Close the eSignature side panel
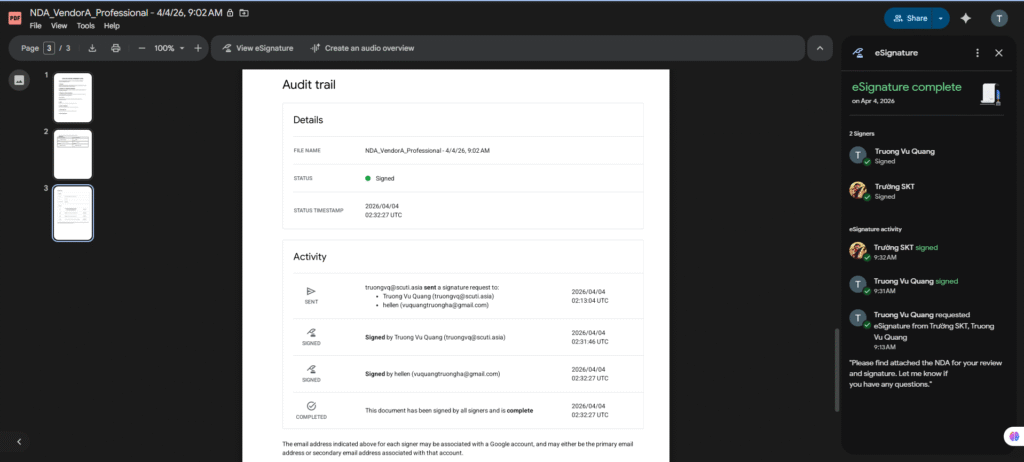Screen dimensions: 1024x462 (998, 52)
